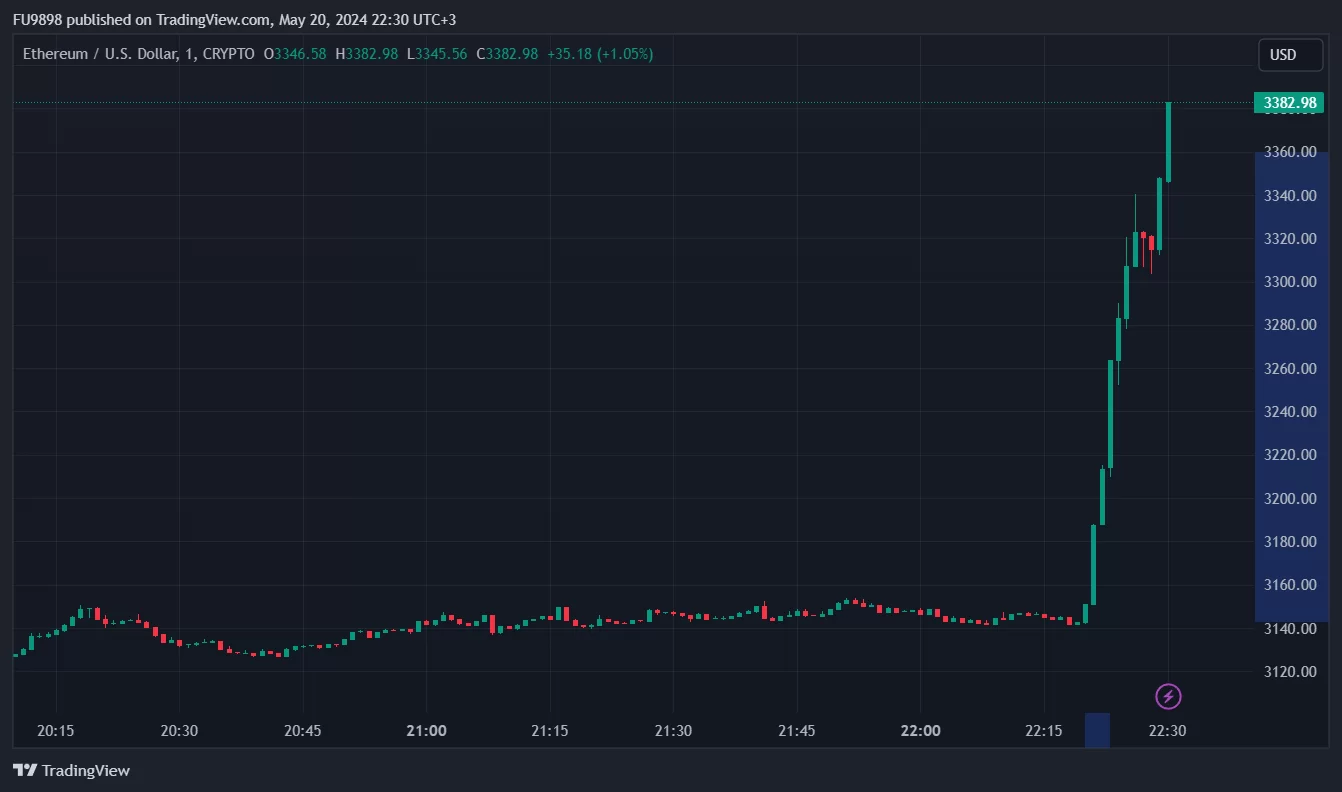The width and height of the screenshot is (1342, 792).
Task: Click the 22:00 label on time axis
Action: (x=920, y=731)
